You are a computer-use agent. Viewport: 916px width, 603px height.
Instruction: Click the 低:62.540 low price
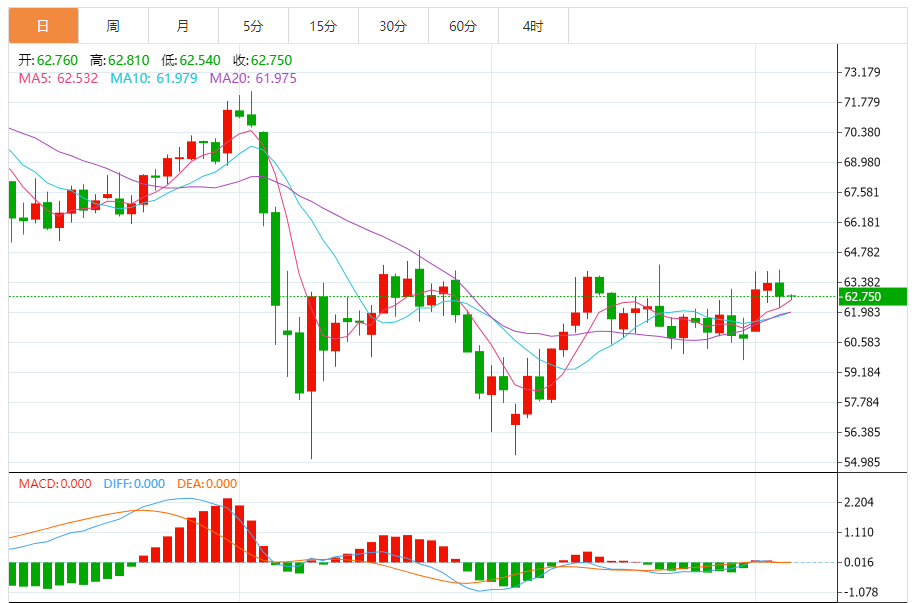(x=191, y=60)
